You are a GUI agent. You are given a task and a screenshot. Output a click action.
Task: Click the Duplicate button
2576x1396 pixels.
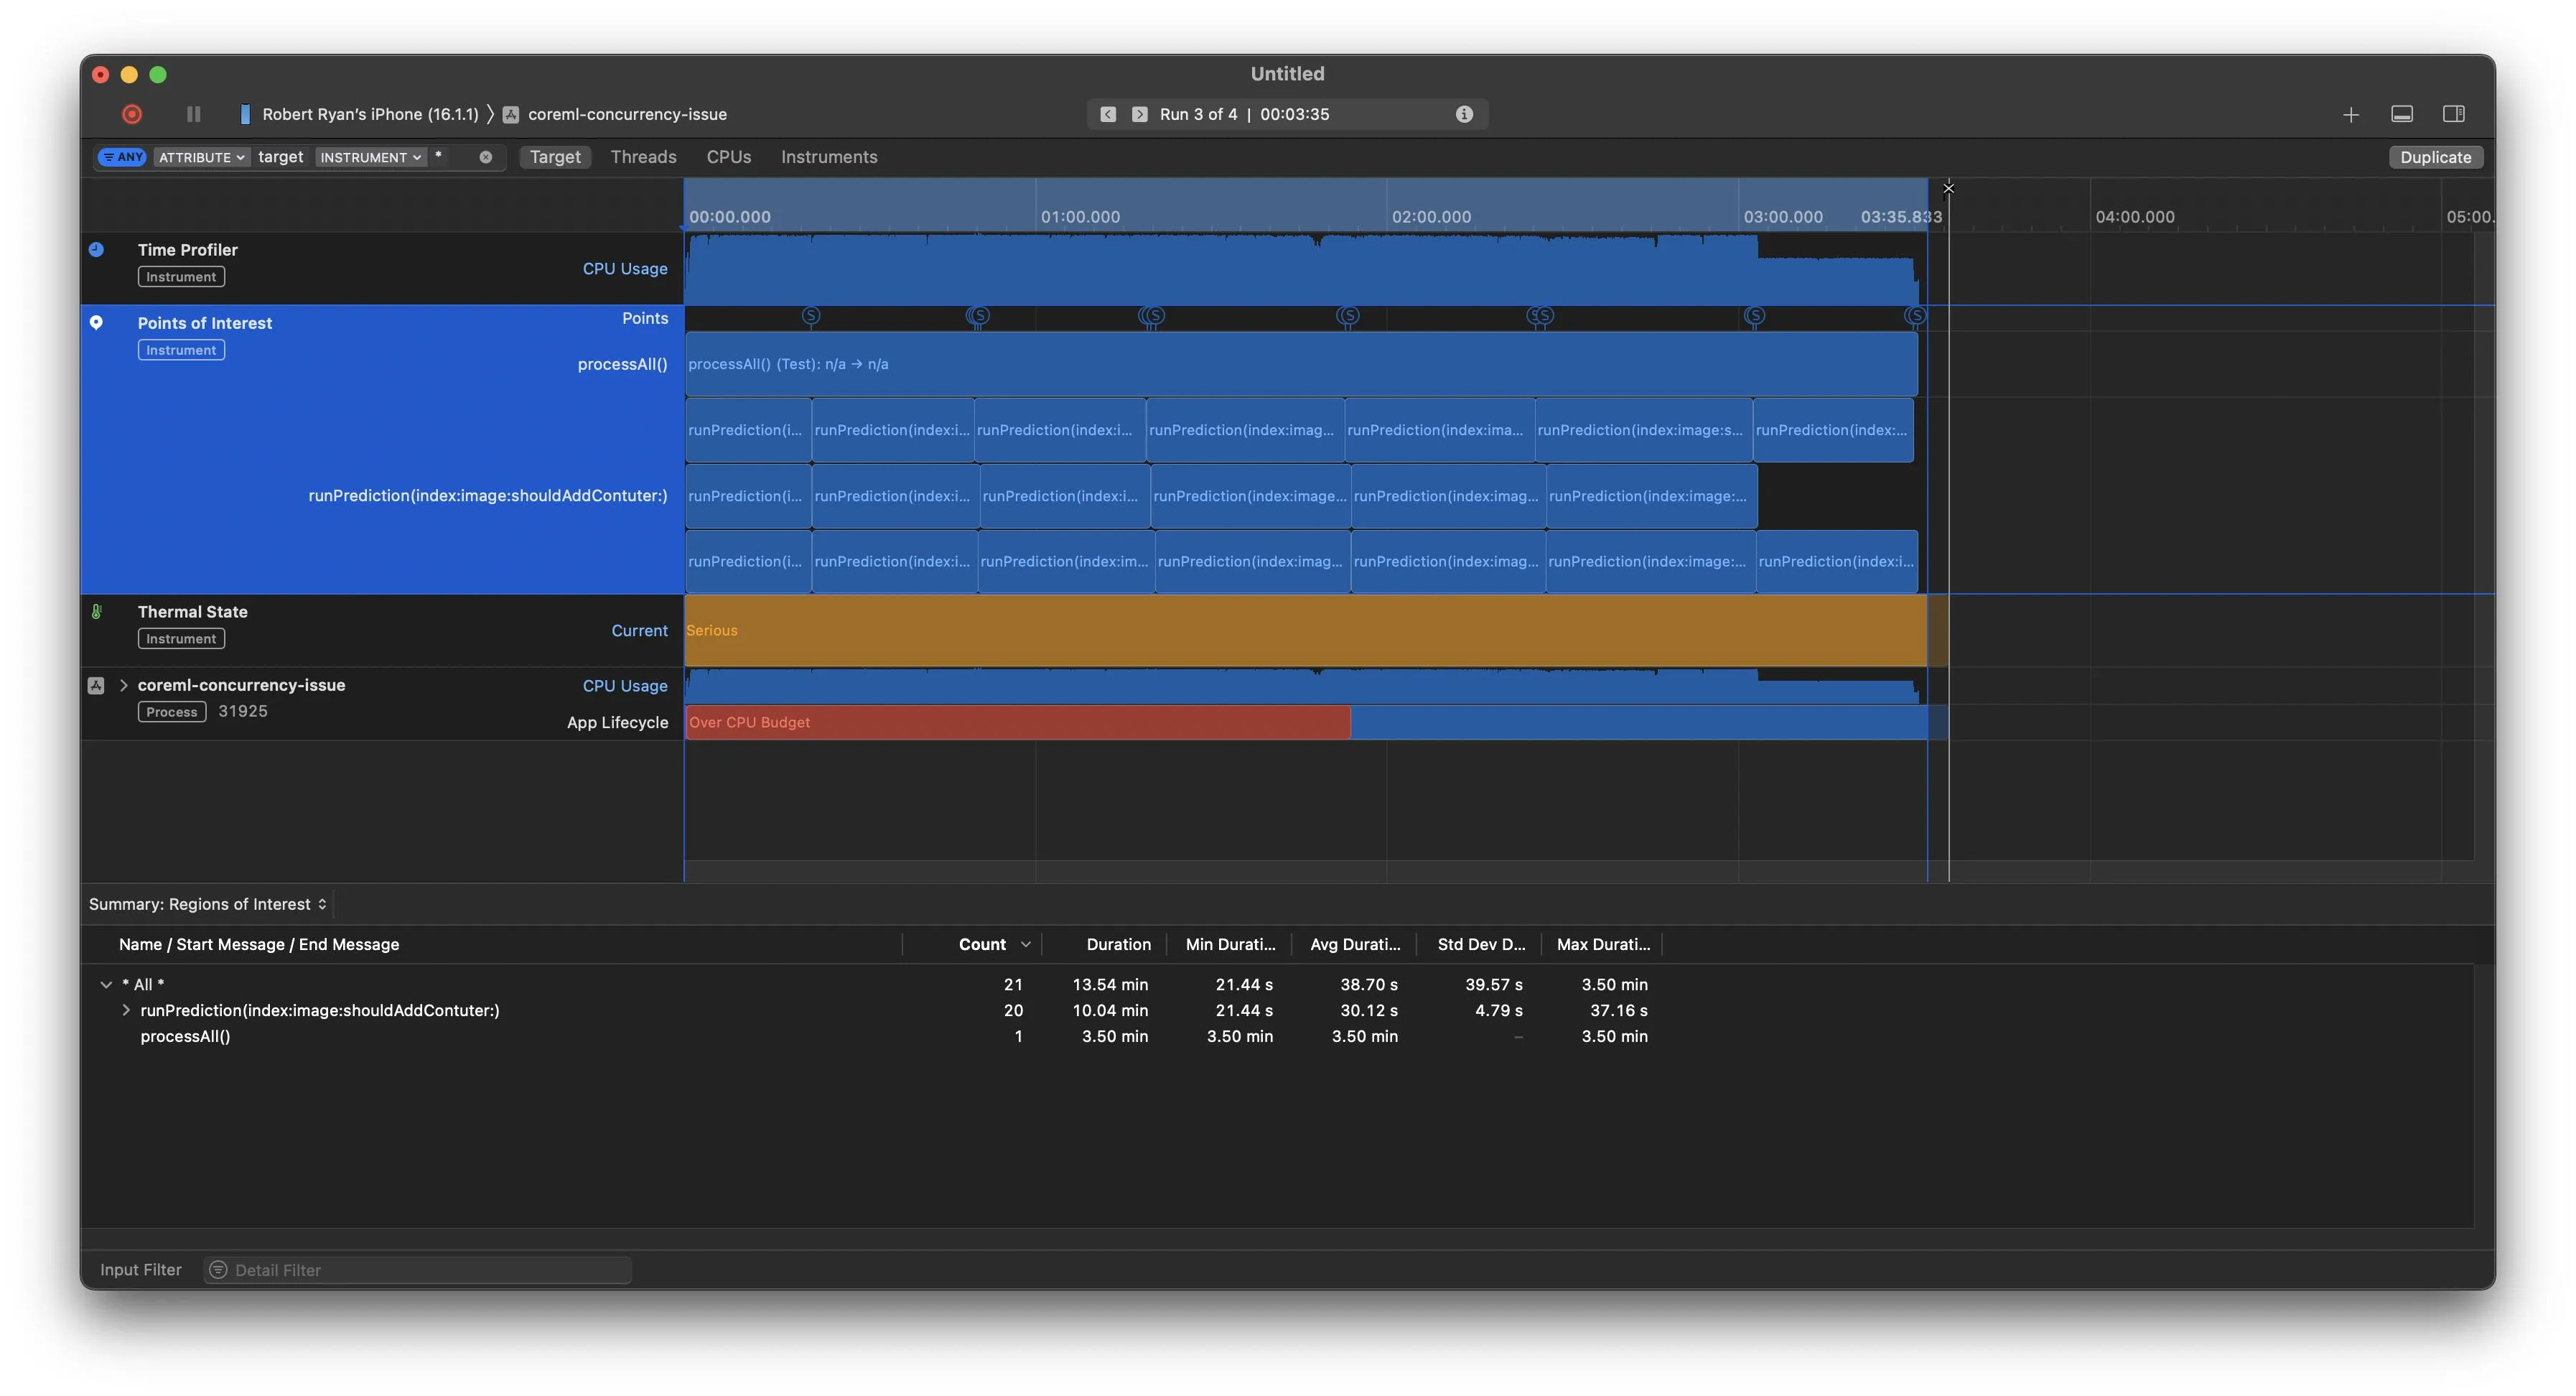click(x=2435, y=157)
